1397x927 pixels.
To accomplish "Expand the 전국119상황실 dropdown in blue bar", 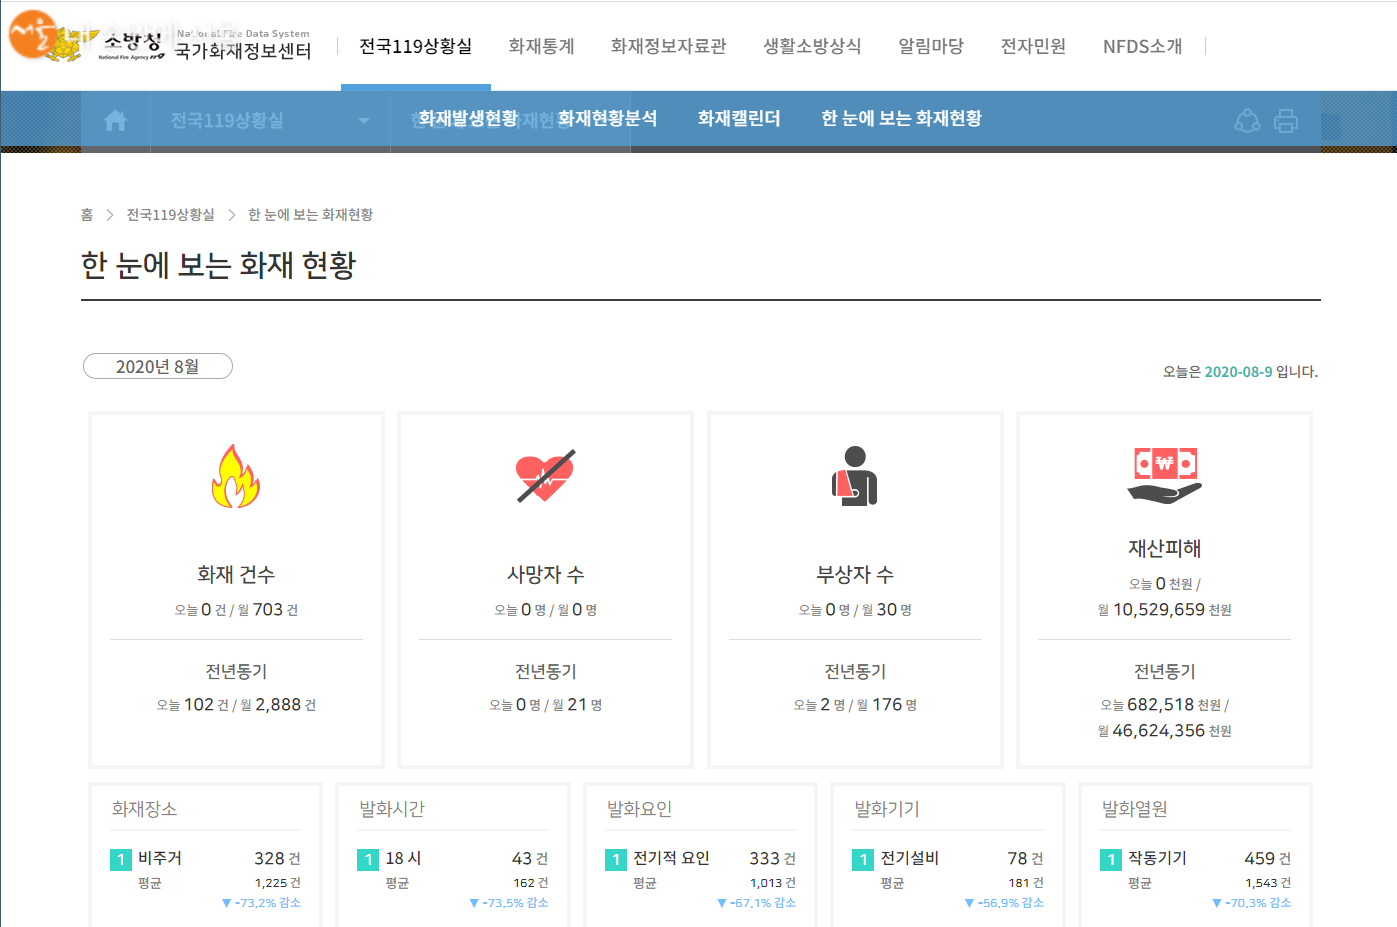I will (x=363, y=121).
